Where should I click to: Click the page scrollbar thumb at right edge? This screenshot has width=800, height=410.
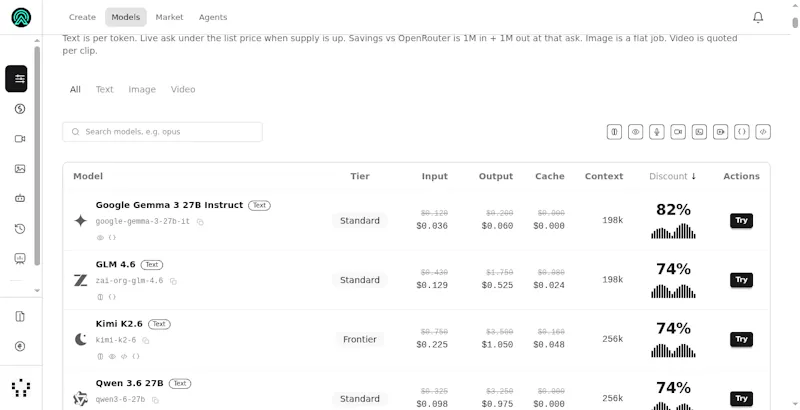795,22
